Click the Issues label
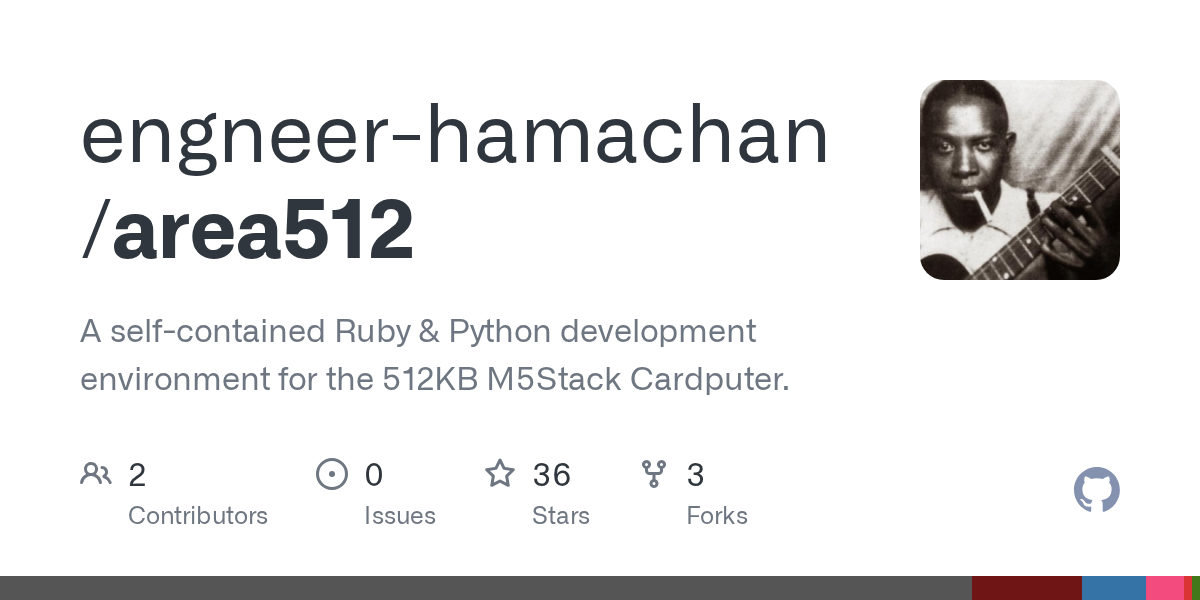The image size is (1200, 600). coord(400,516)
